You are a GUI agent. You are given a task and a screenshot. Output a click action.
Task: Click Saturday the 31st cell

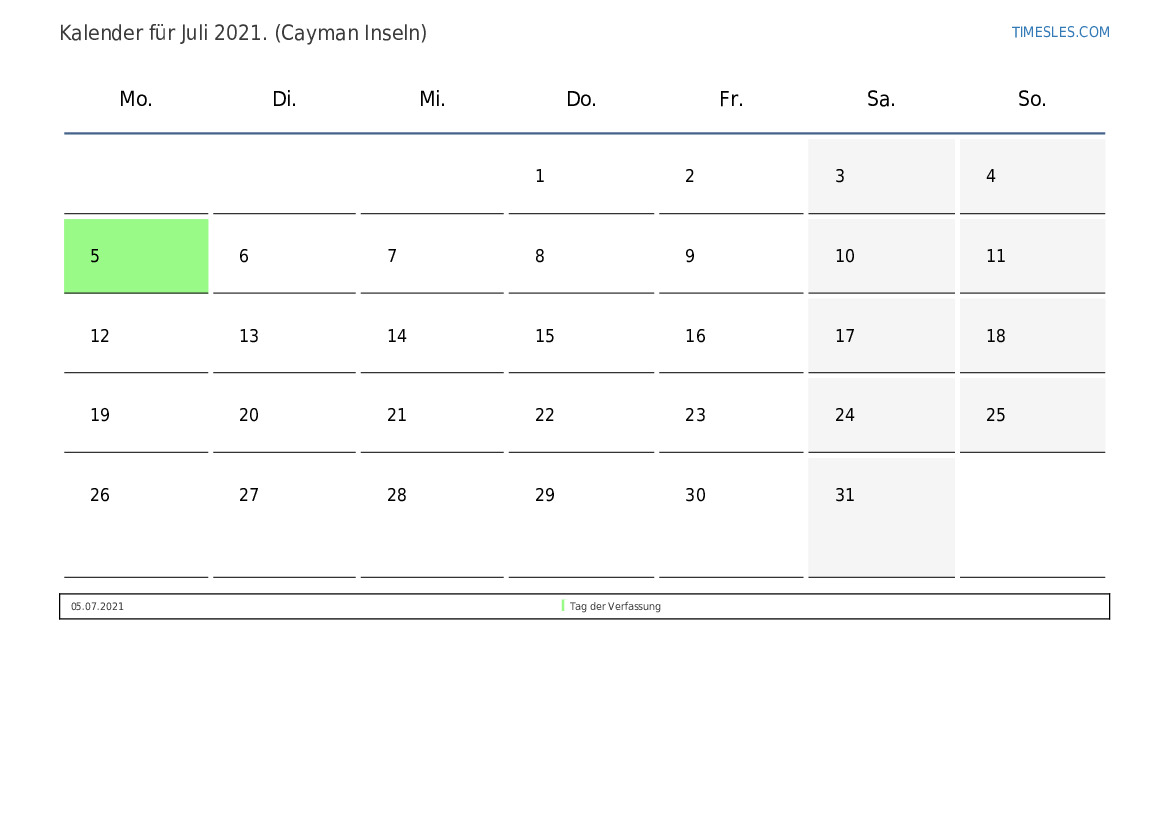pyautogui.click(x=881, y=518)
